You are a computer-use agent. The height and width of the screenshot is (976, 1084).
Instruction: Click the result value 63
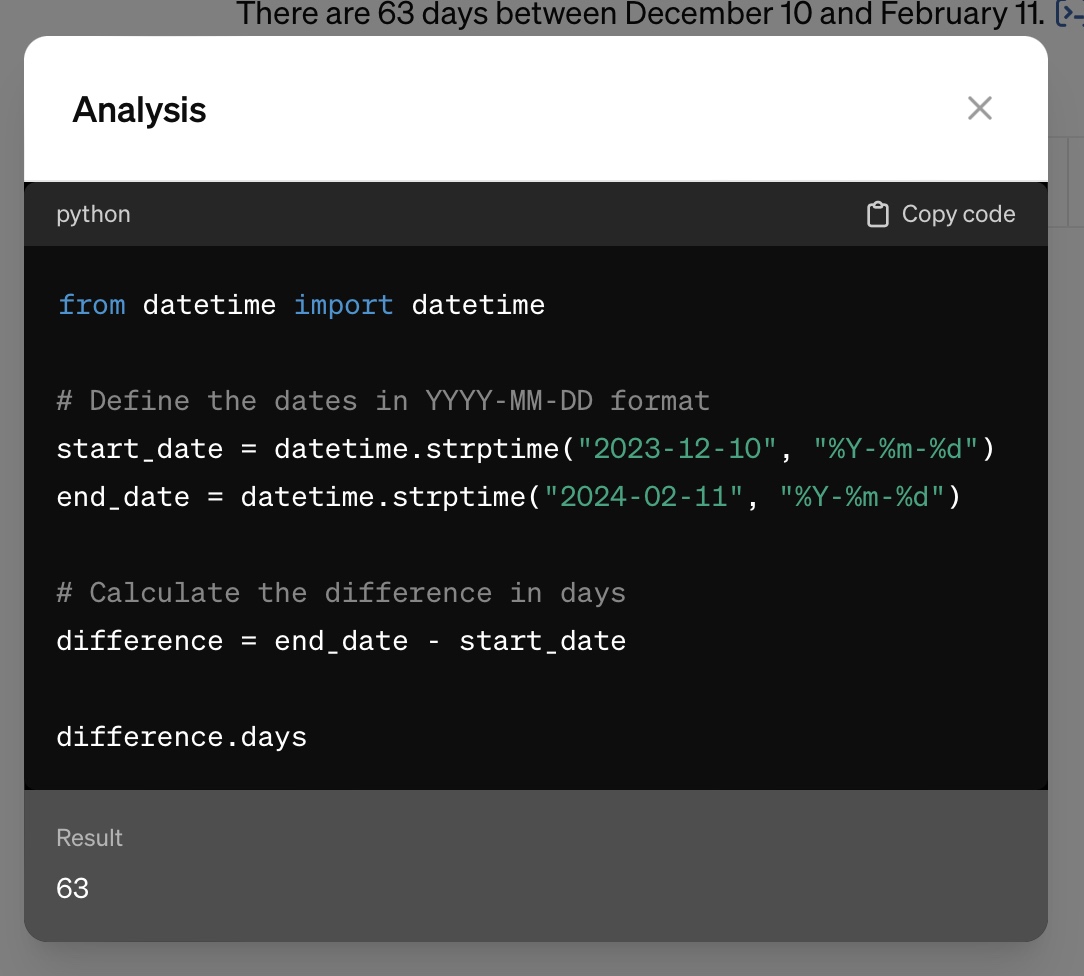pyautogui.click(x=73, y=888)
